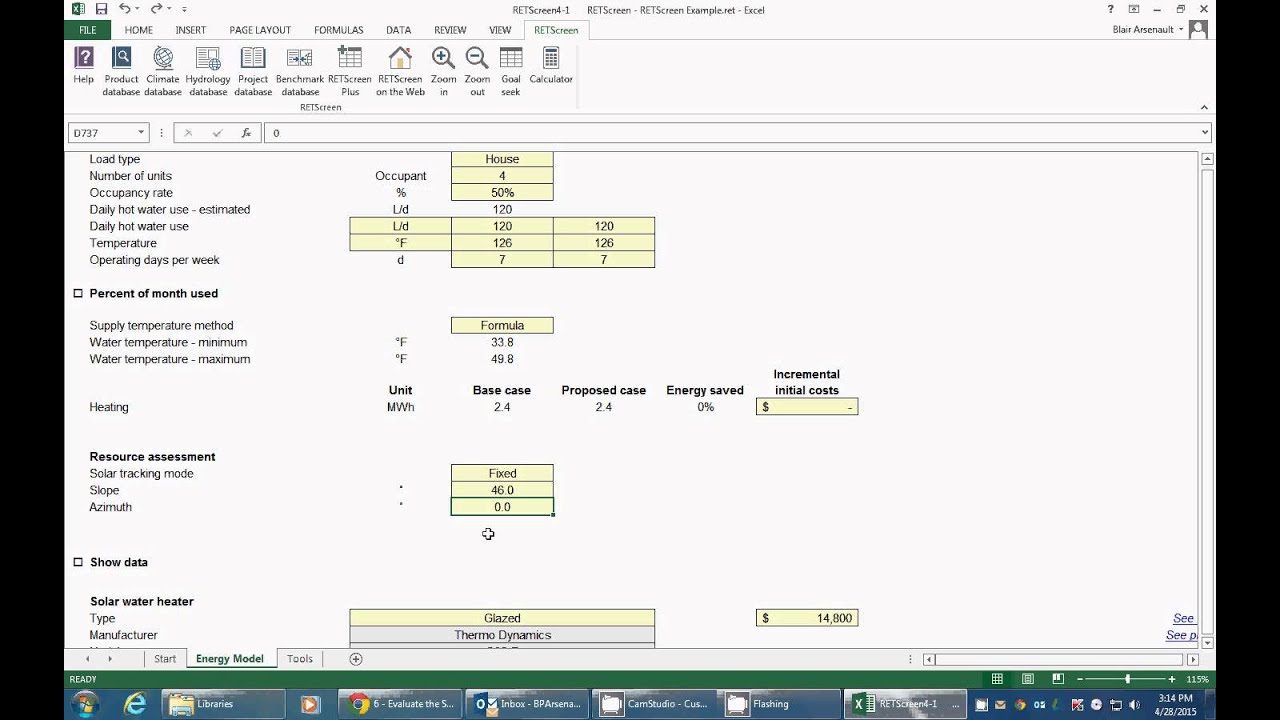
Task: Expand the Name Box dropdown arrow
Action: (x=141, y=132)
